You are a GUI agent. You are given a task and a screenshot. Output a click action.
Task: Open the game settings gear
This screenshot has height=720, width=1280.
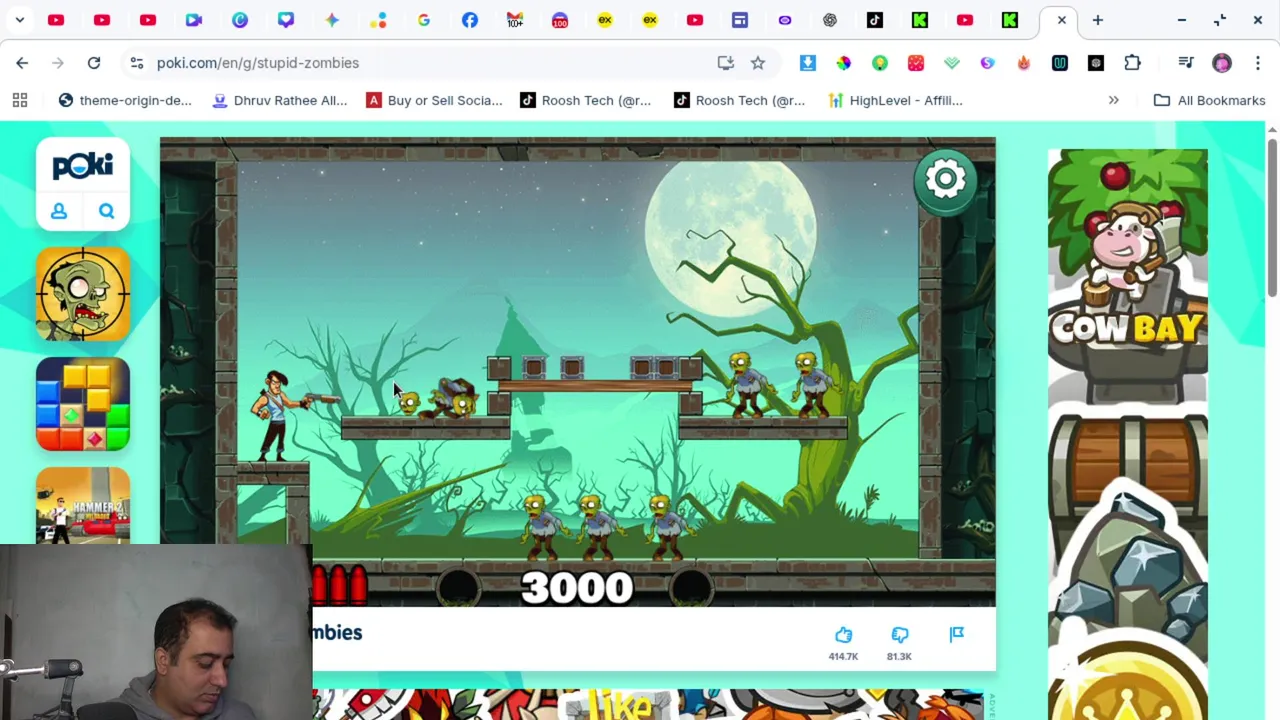click(x=945, y=180)
